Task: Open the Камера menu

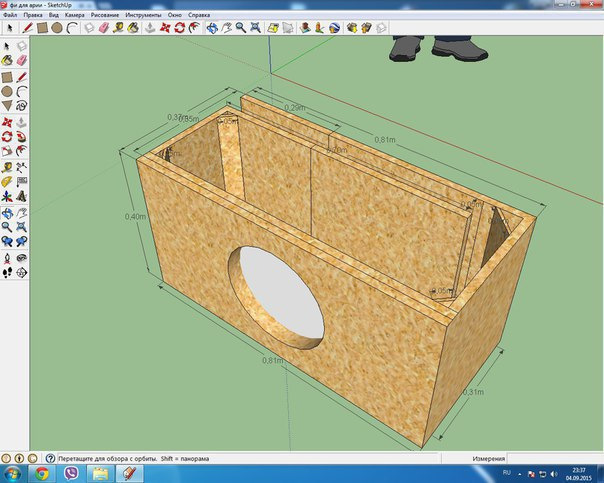Action: pyautogui.click(x=74, y=15)
